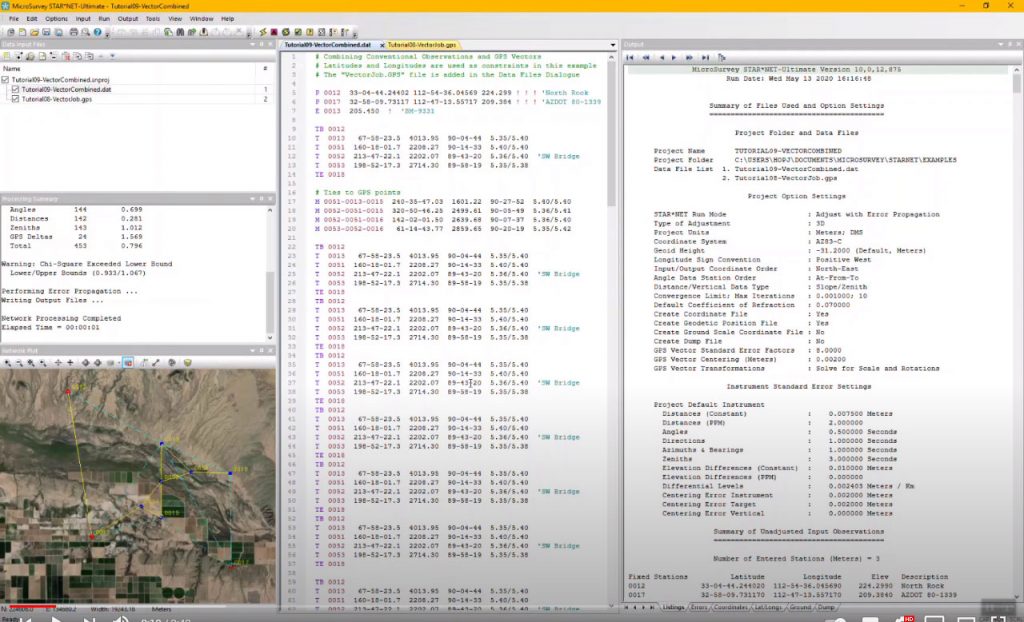The image size is (1024, 622).
Task: Jump to last section in Output panel
Action: tap(705, 58)
